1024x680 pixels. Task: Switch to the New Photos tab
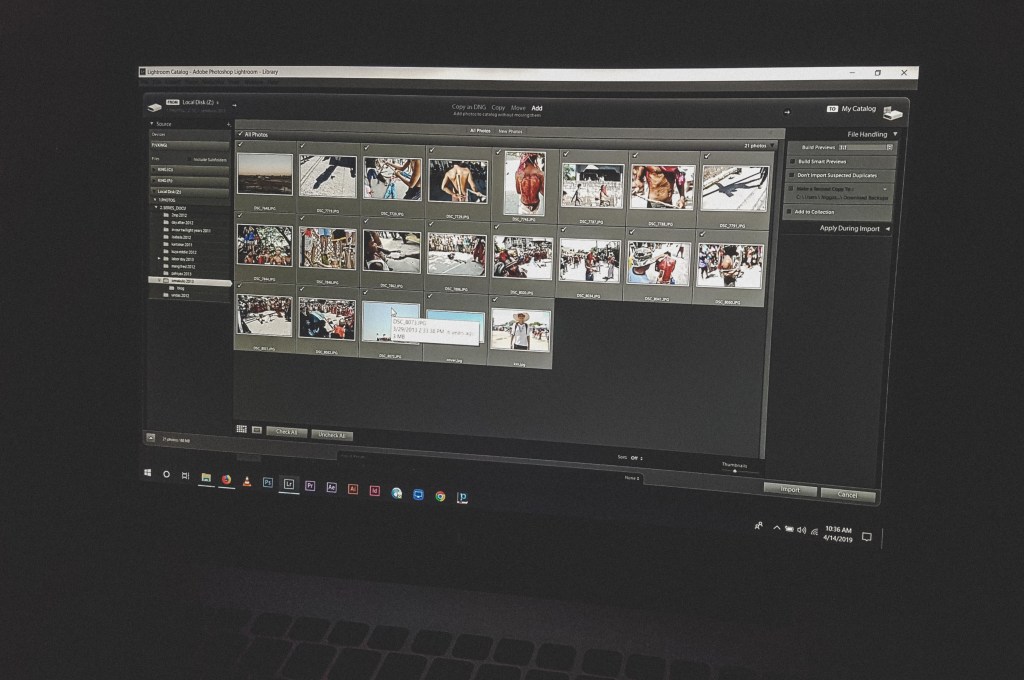coord(510,131)
